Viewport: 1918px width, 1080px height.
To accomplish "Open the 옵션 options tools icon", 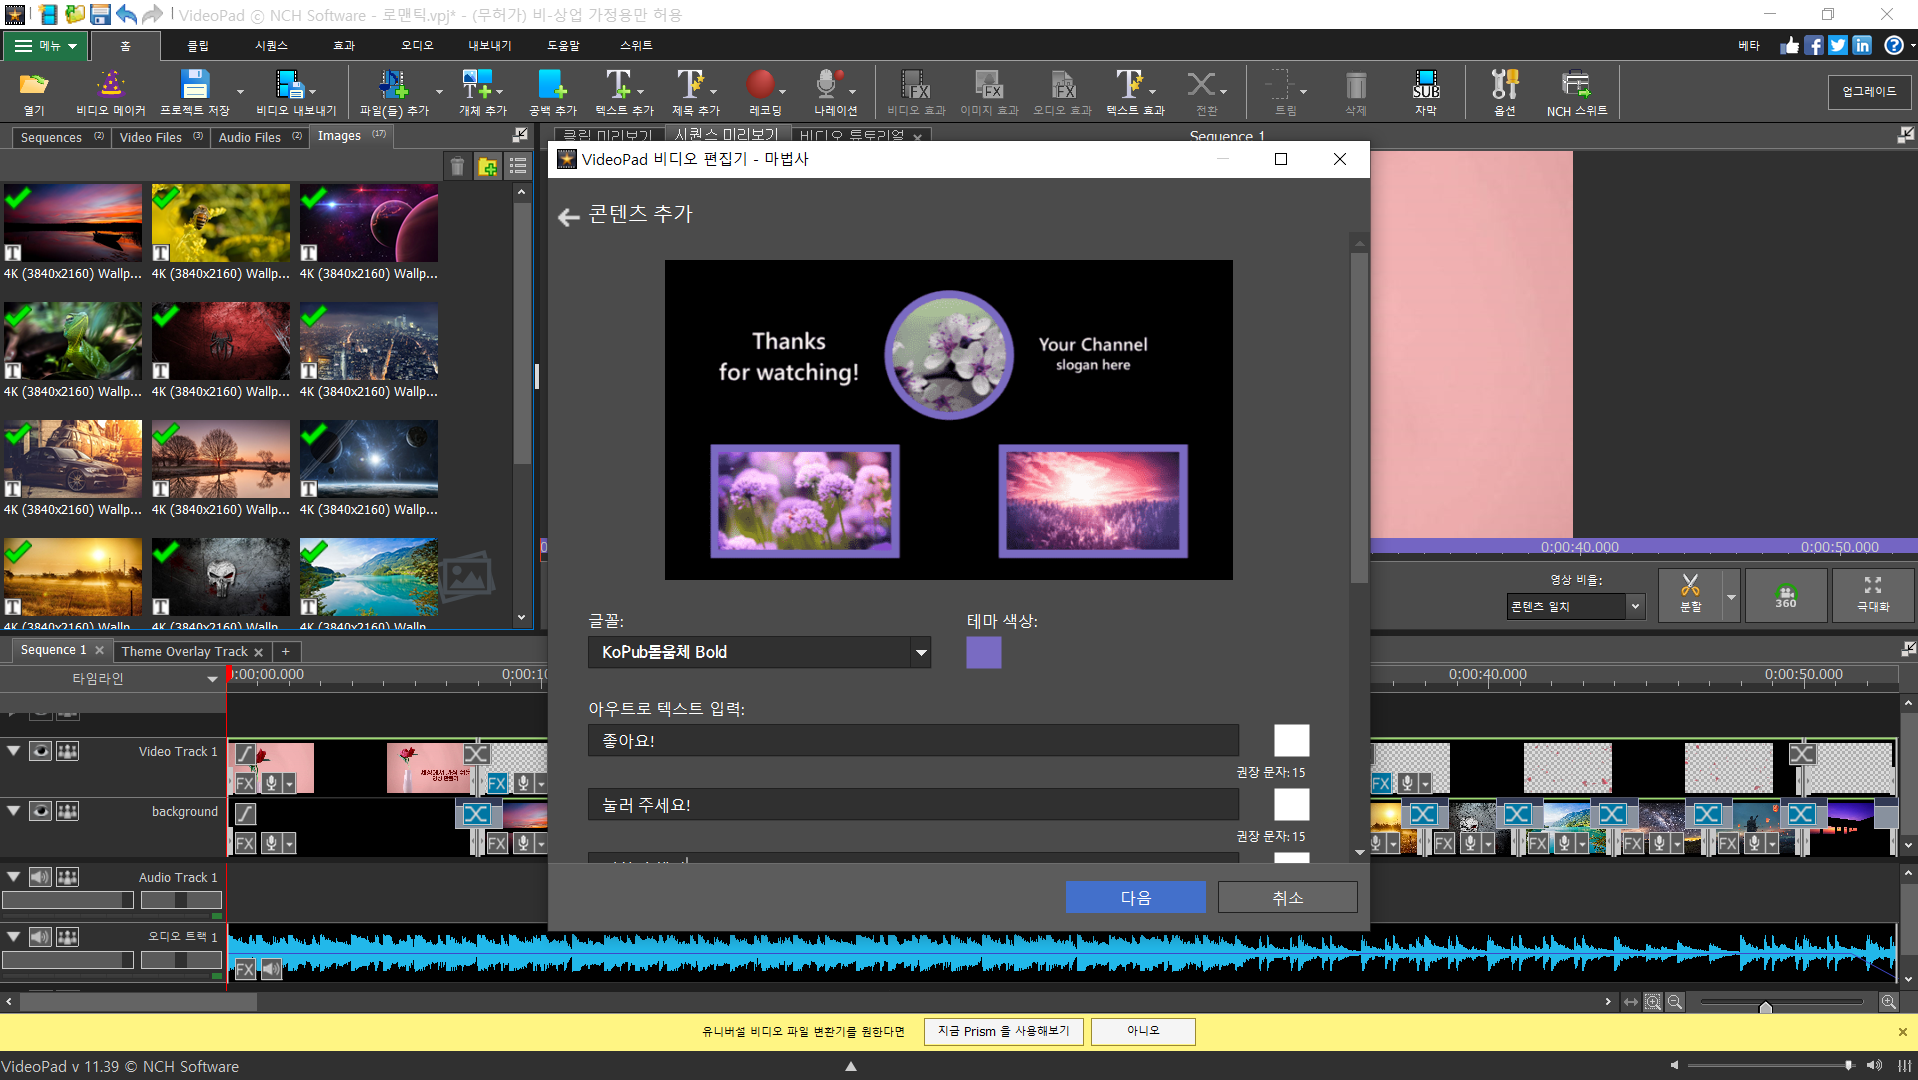I will (x=1504, y=92).
